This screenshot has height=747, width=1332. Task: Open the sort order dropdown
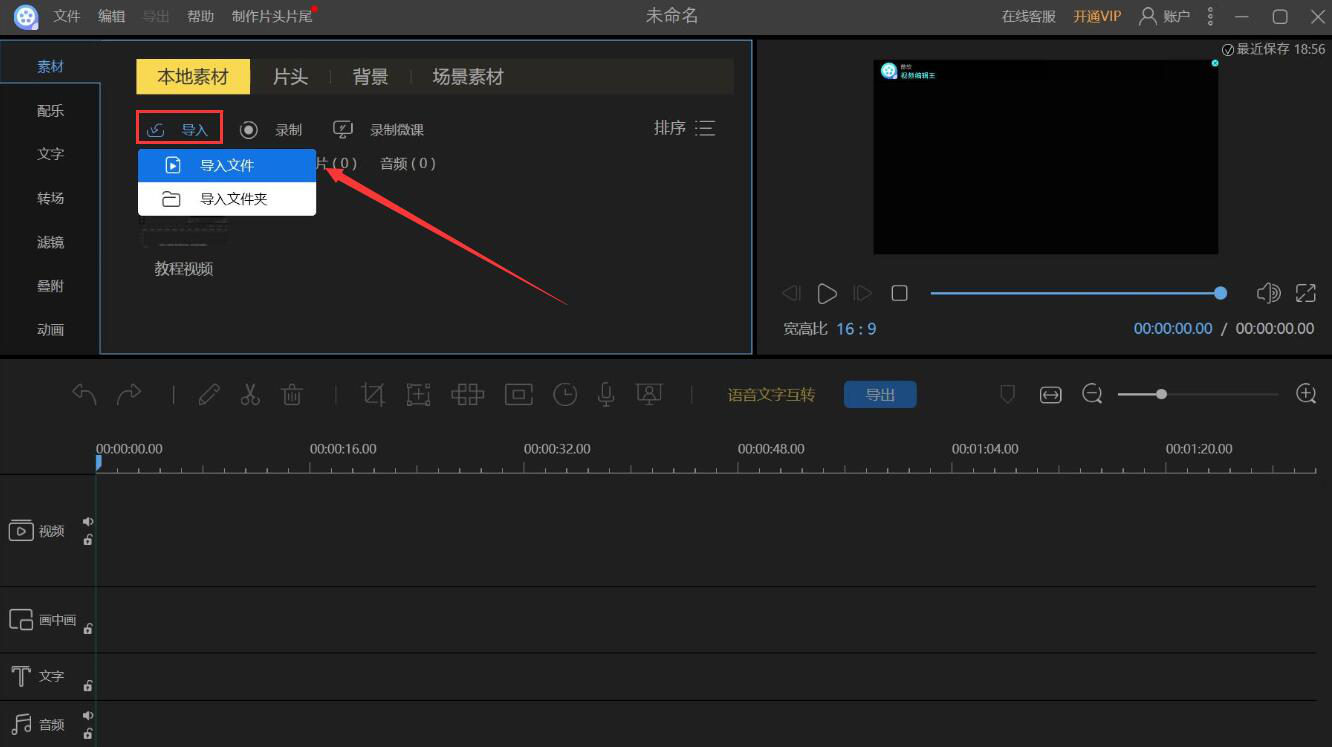[x=685, y=128]
